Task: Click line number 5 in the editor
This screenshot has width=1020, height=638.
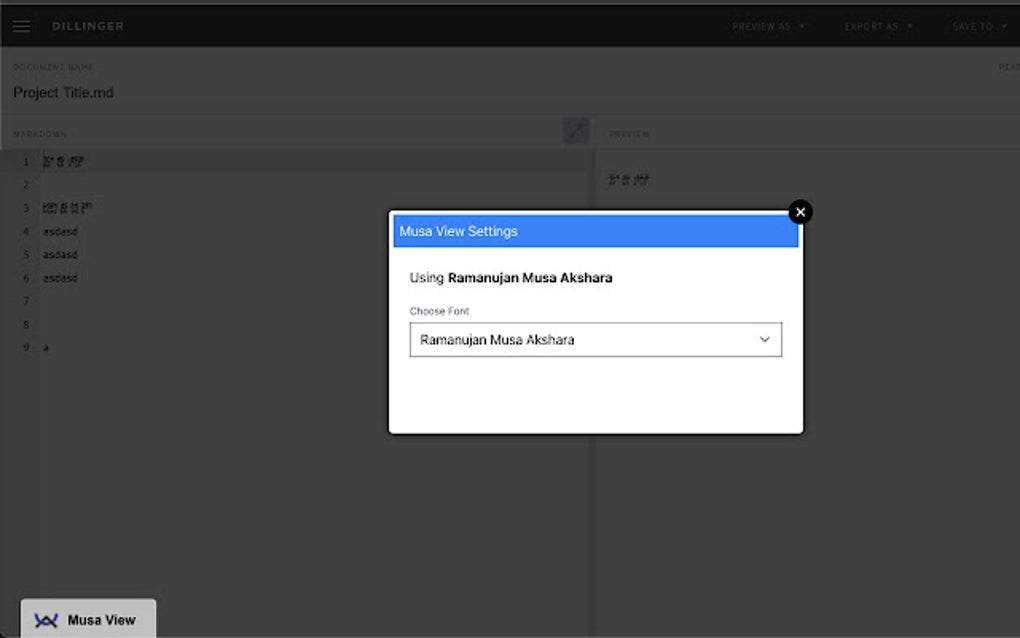Action: click(25, 254)
